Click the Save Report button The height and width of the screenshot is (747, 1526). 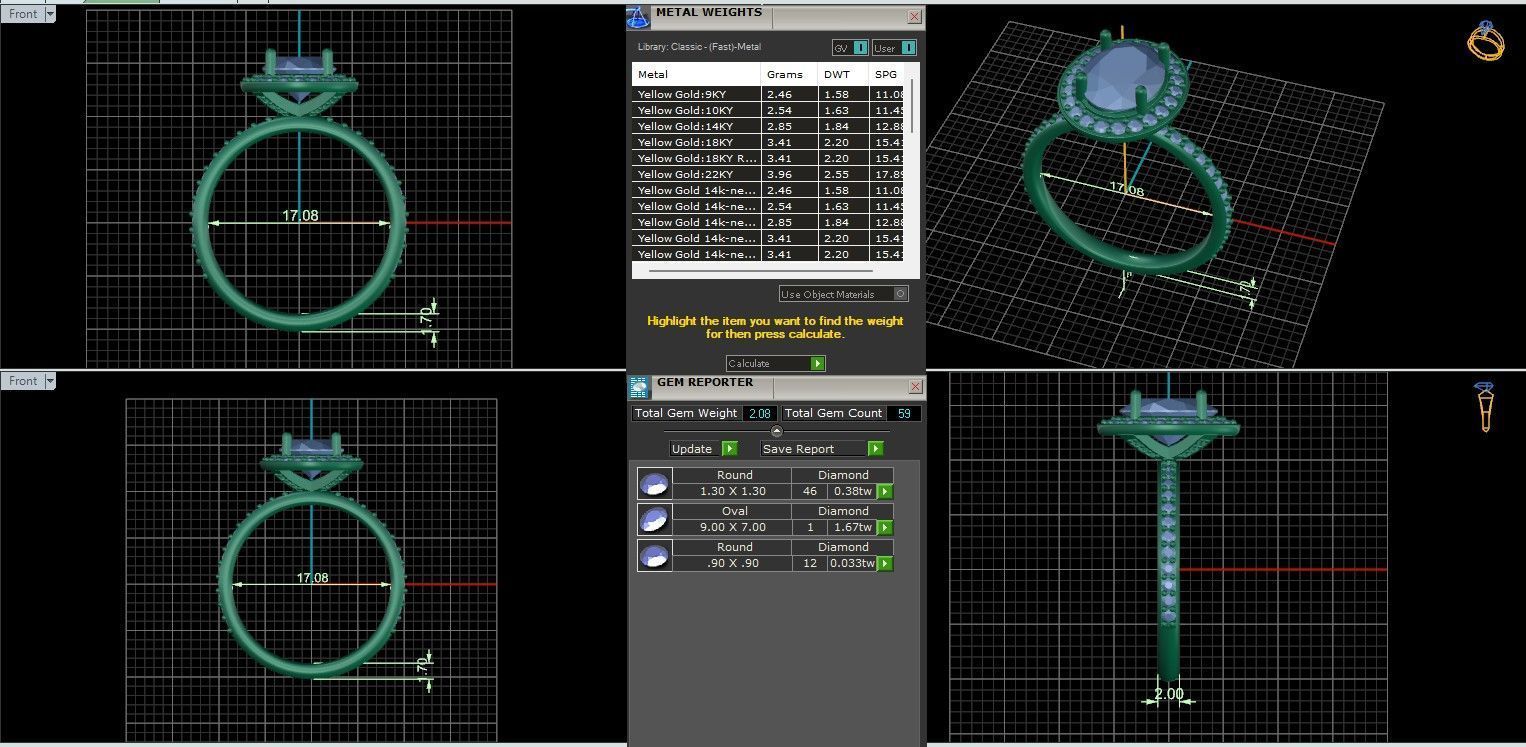822,449
